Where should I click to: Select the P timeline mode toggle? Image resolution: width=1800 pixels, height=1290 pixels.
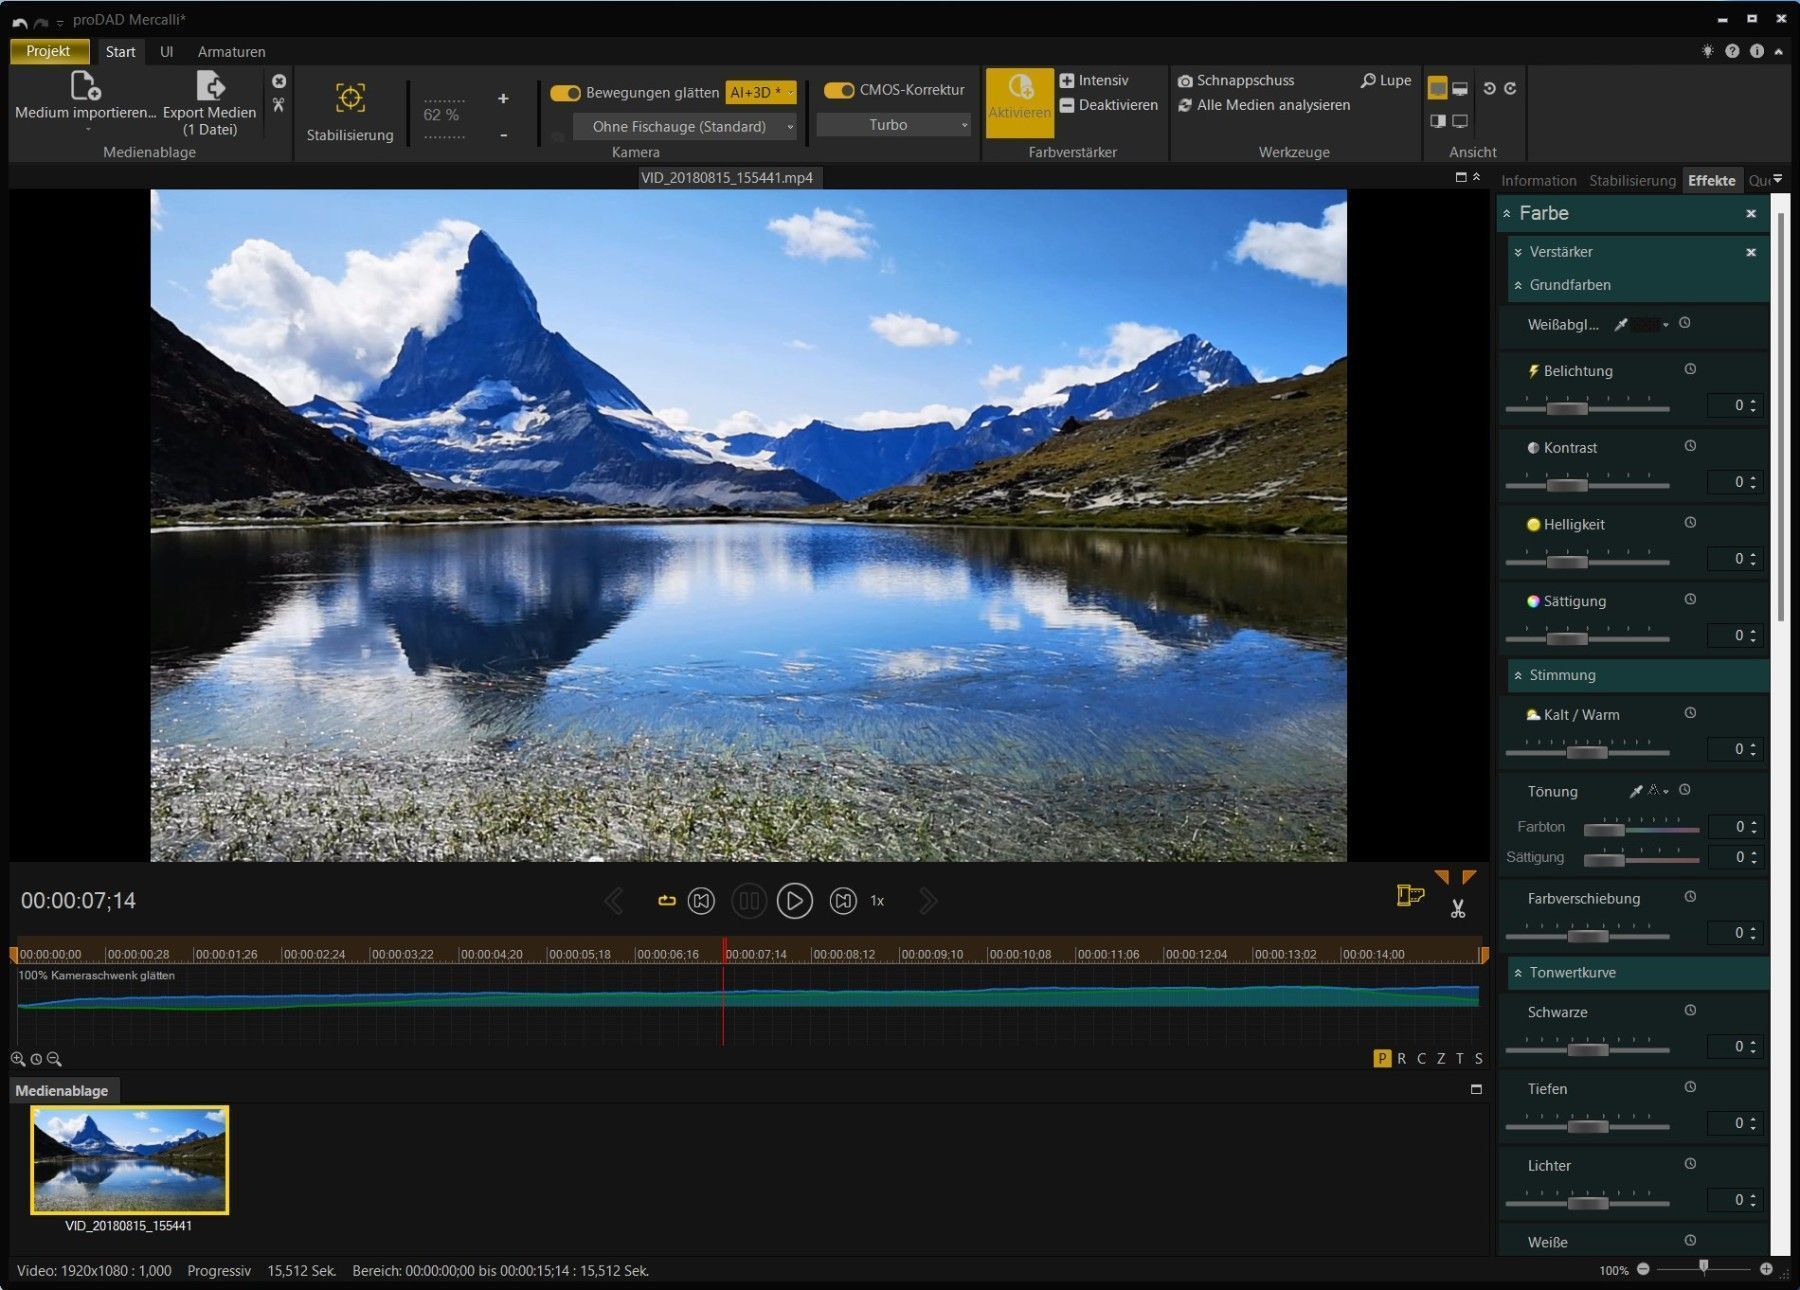(1382, 1058)
